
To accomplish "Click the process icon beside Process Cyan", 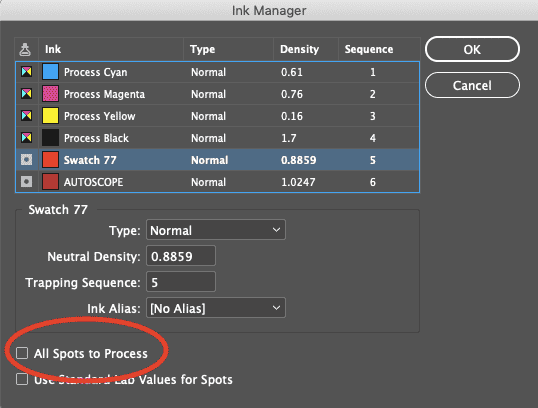I will coord(26,71).
